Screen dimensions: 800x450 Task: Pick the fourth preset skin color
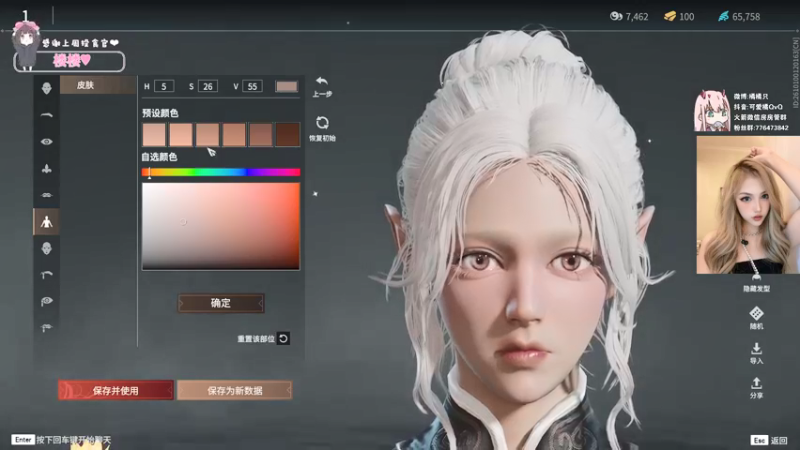(x=234, y=134)
